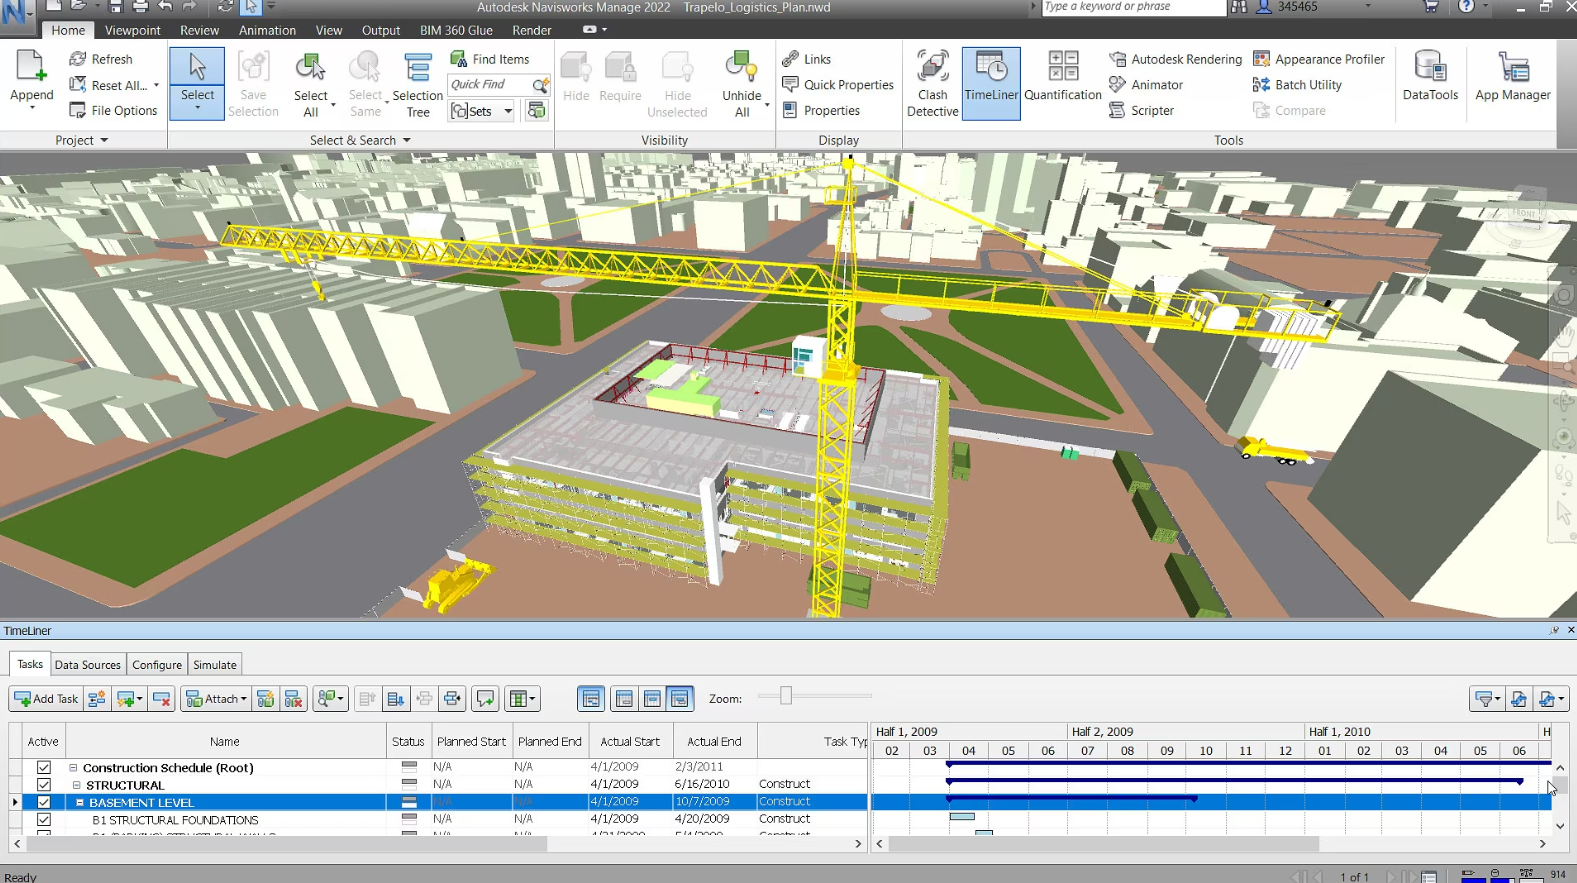
Task: Click the Add Task button
Action: click(46, 699)
